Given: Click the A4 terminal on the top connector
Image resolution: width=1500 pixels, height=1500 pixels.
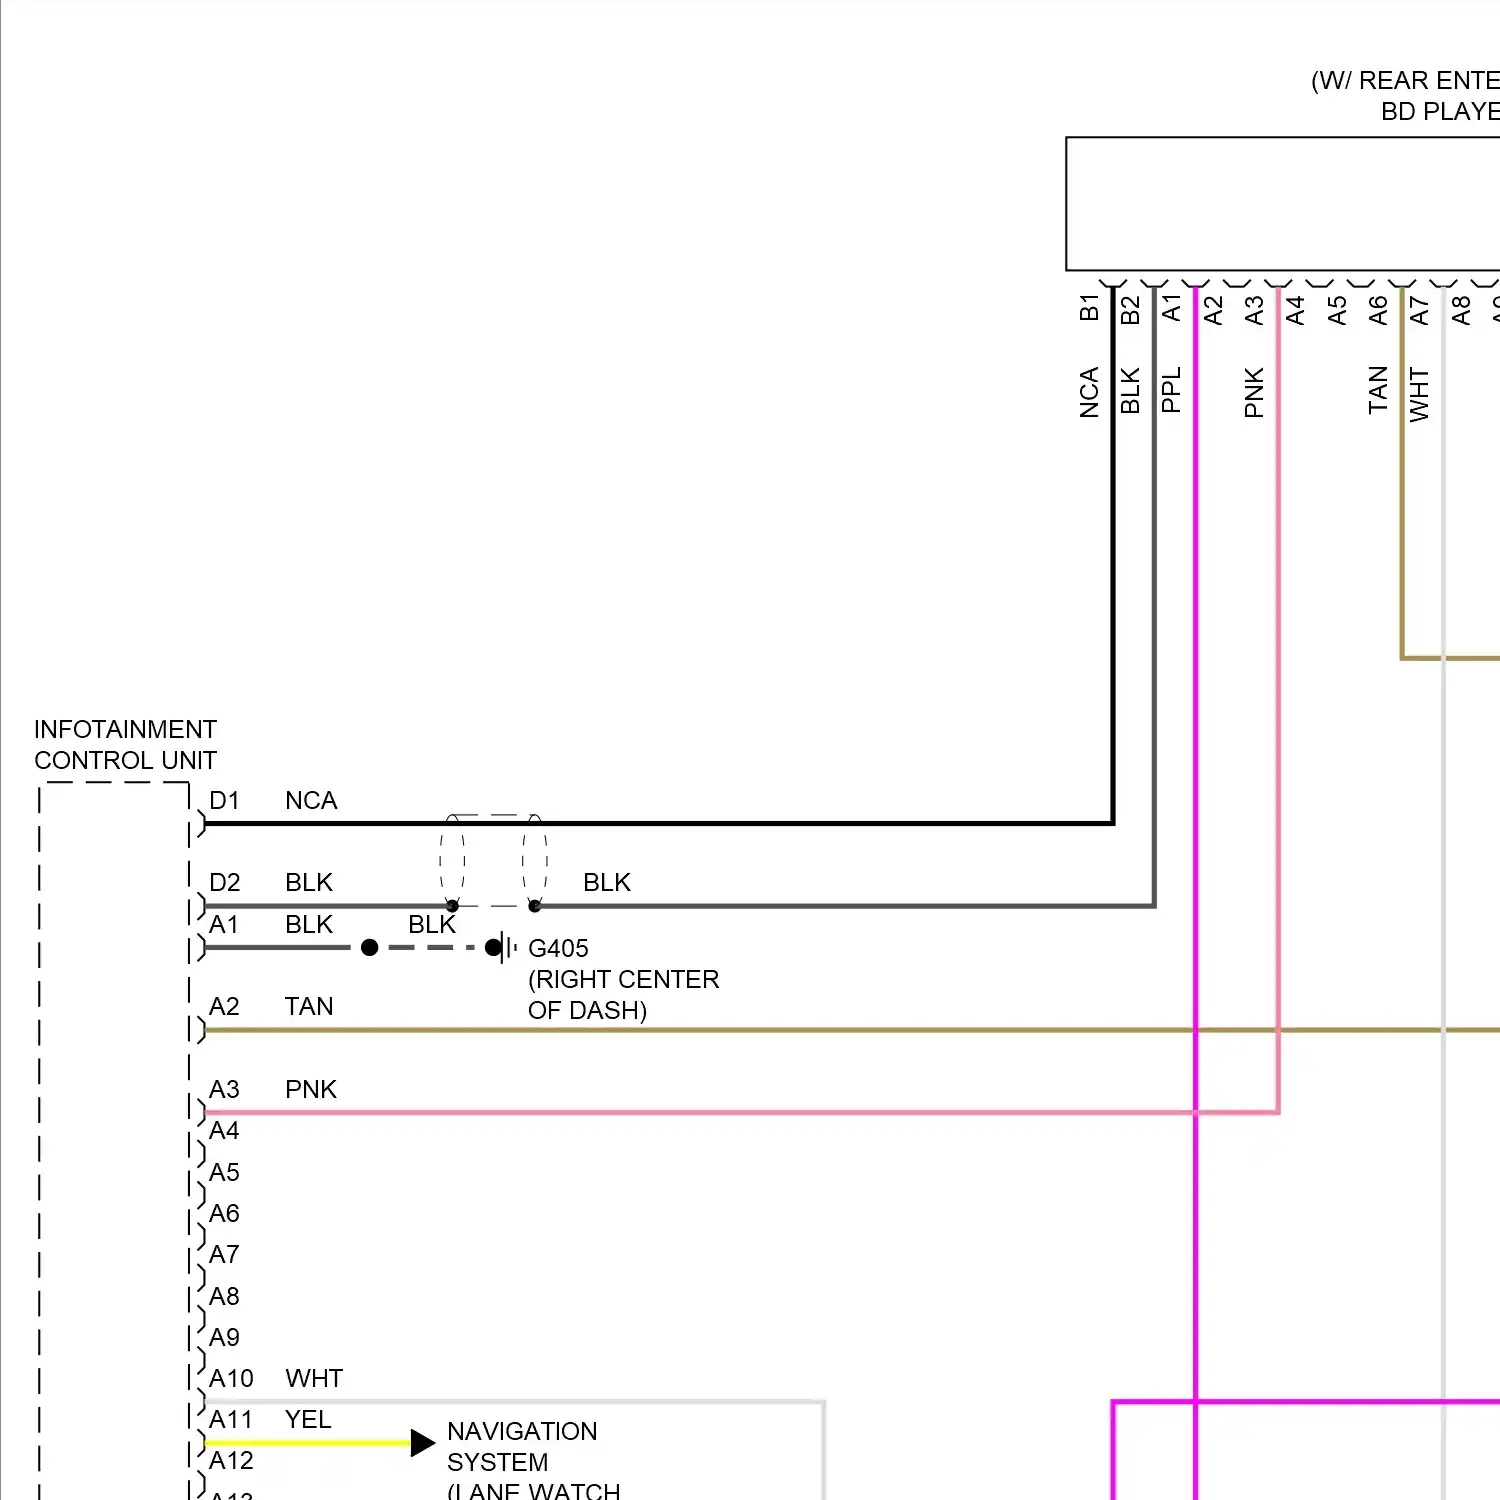Looking at the screenshot, I should (x=1295, y=310).
